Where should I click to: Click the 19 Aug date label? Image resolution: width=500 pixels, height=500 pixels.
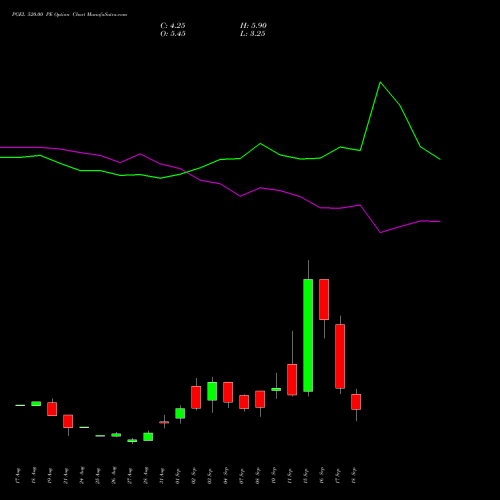[50, 476]
